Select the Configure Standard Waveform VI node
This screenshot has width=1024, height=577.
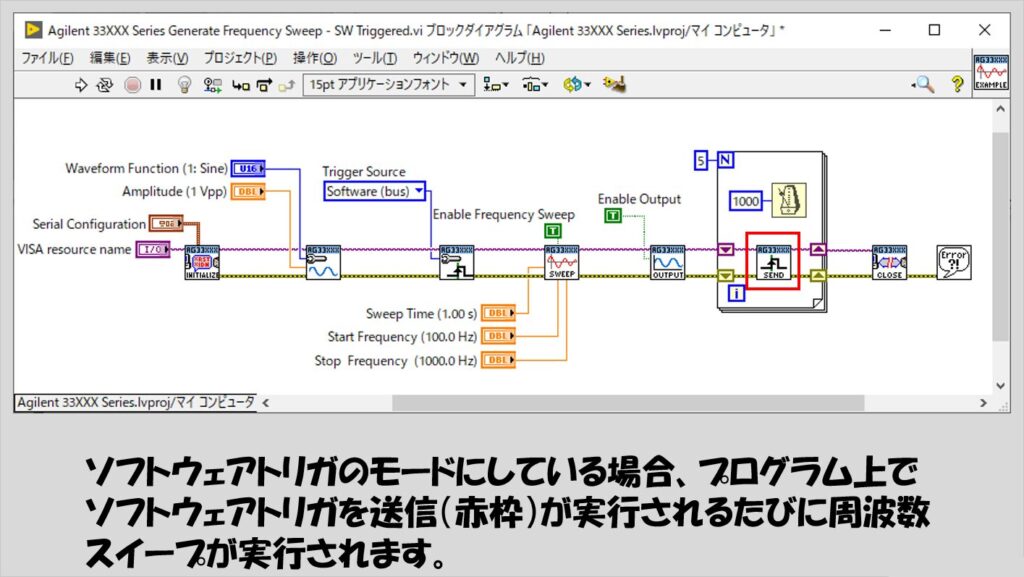coord(323,262)
